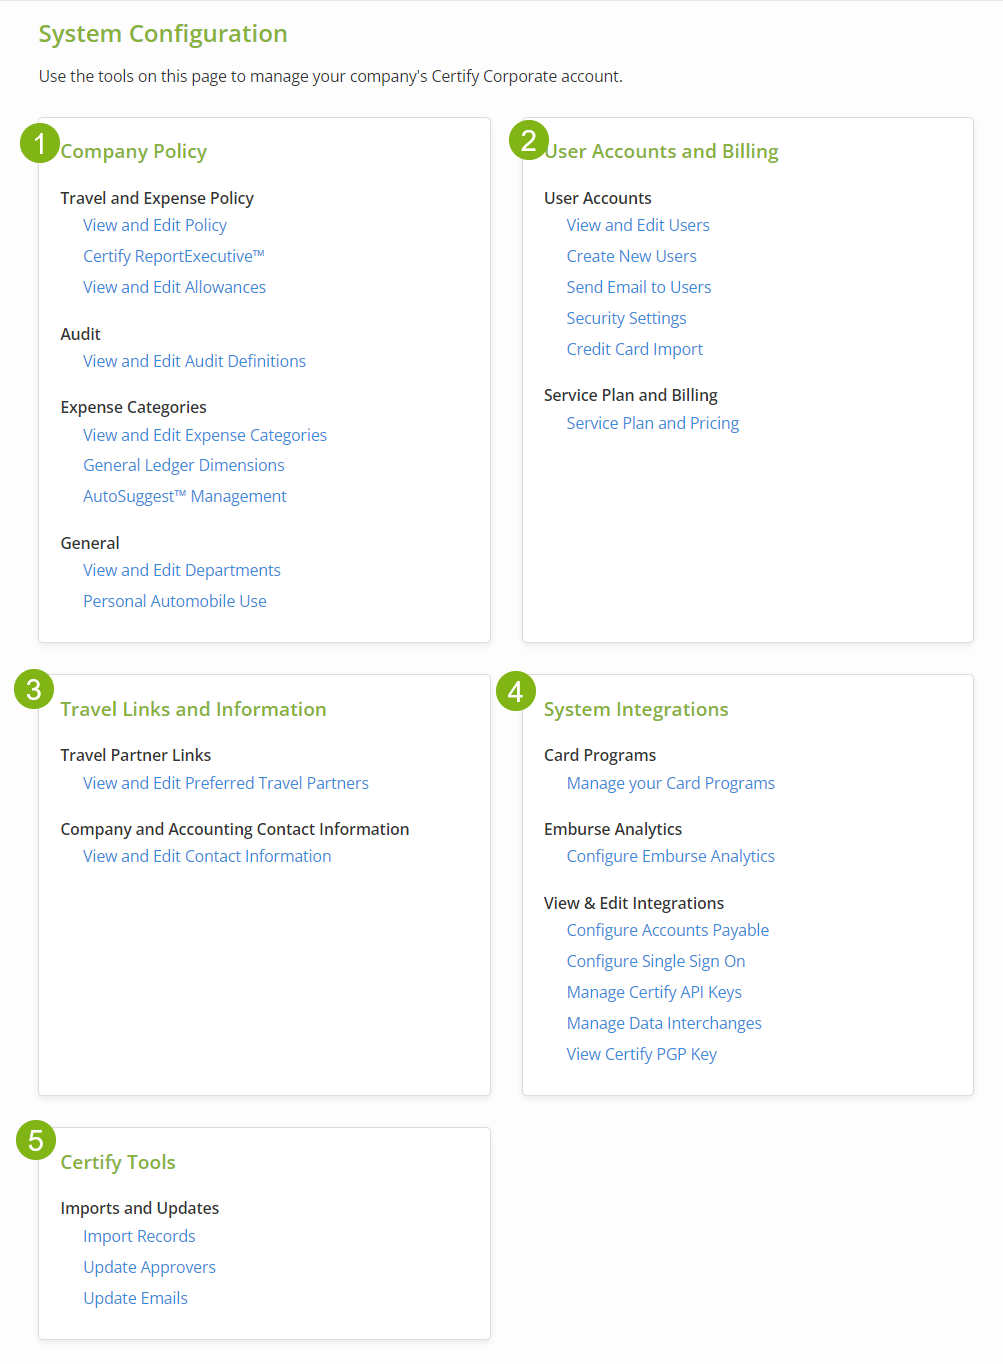Image resolution: width=1003 pixels, height=1364 pixels.
Task: Click badge 4 on System Integrations
Action: pos(516,690)
